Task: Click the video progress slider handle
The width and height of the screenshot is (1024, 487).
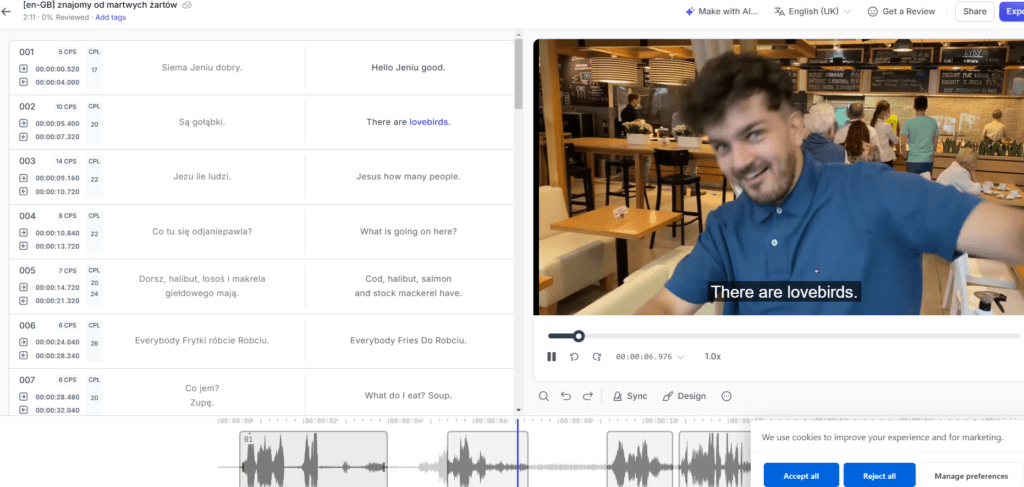Action: [578, 336]
